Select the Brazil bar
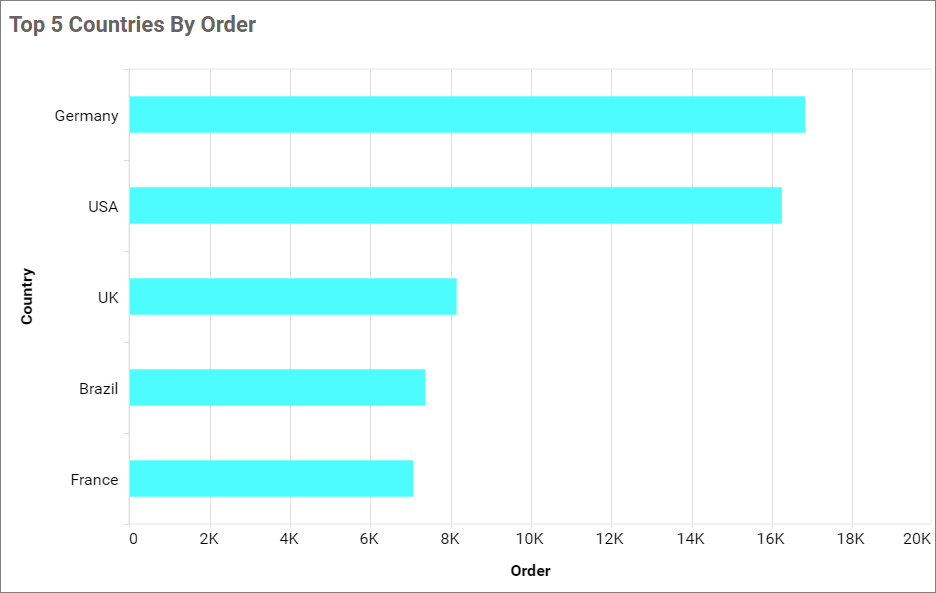936x593 pixels. [277, 388]
